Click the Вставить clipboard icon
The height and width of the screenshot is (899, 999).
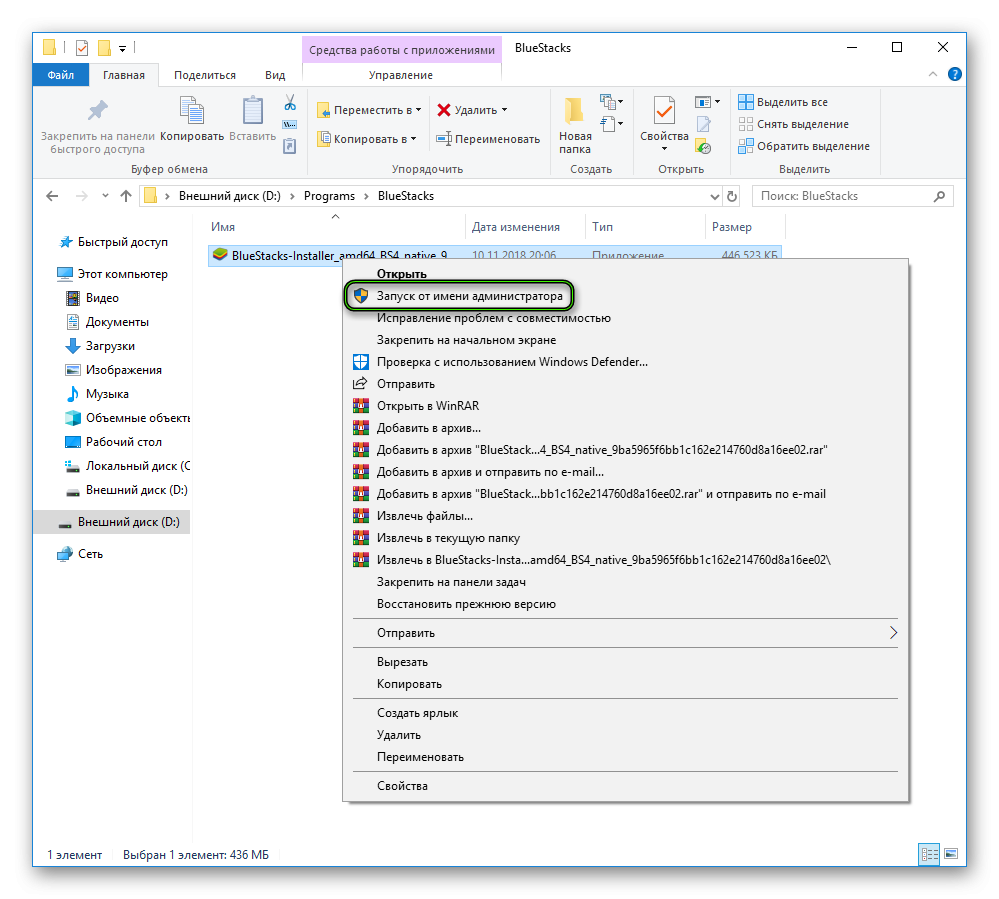[x=252, y=111]
